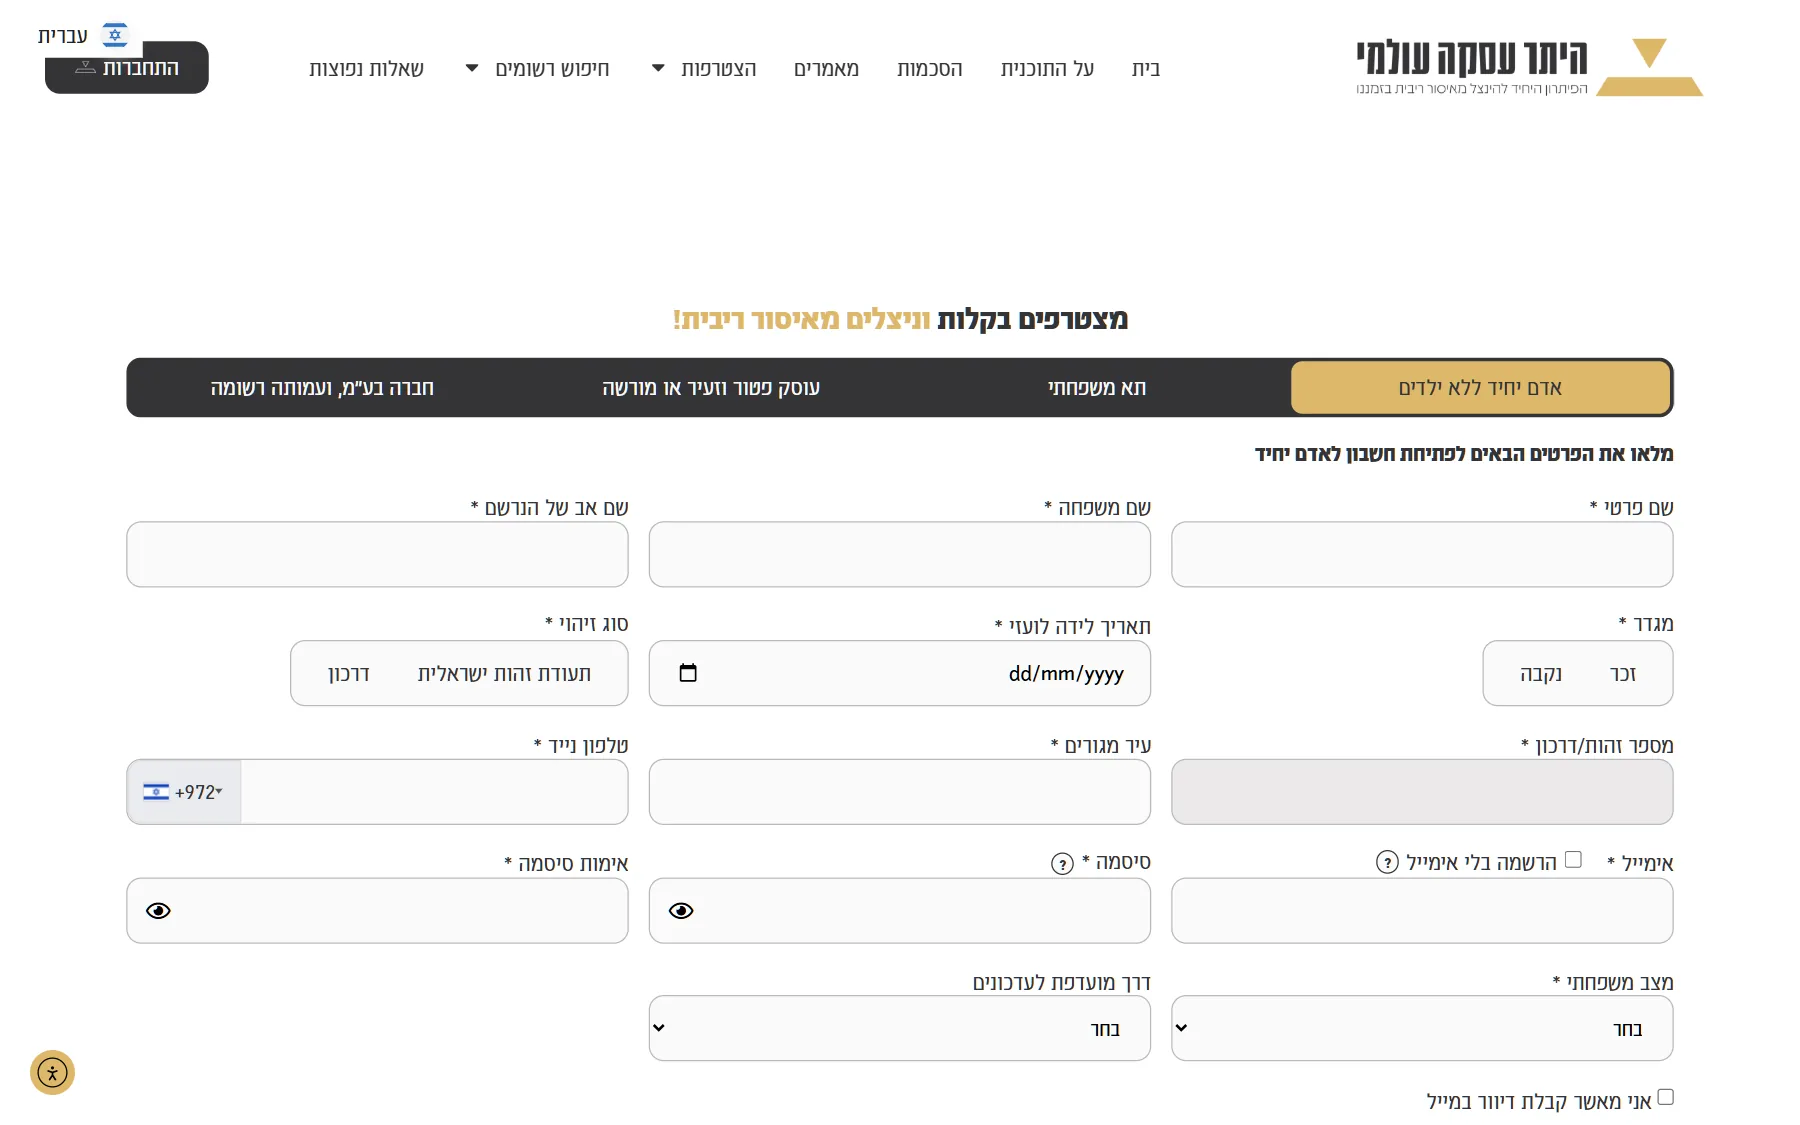Switch to the תא משפחתי tab
Viewport: 1800px width, 1125px height.
1096,388
